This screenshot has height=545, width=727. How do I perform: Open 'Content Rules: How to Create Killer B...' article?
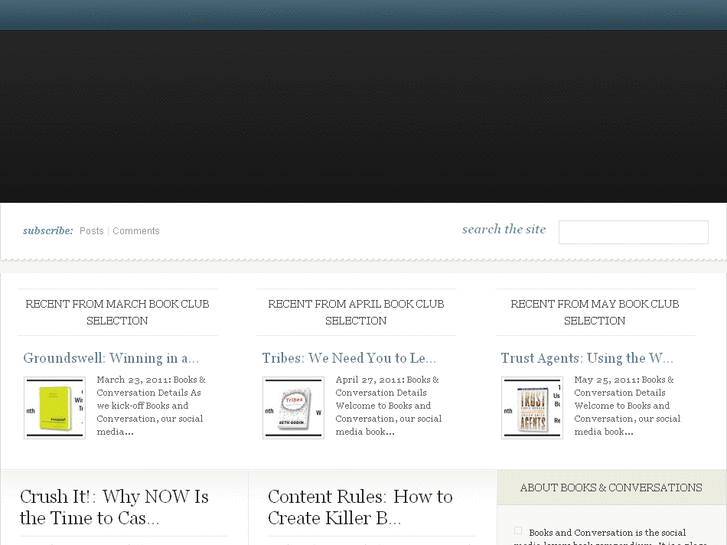[x=360, y=507]
